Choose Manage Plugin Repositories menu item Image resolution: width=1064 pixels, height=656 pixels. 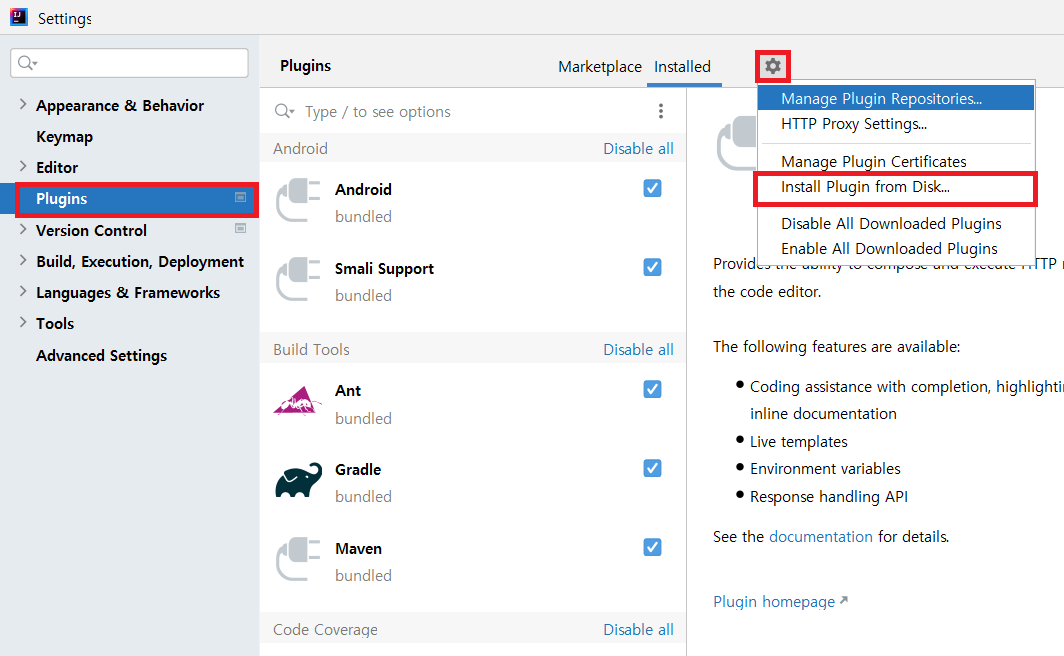[x=896, y=98]
